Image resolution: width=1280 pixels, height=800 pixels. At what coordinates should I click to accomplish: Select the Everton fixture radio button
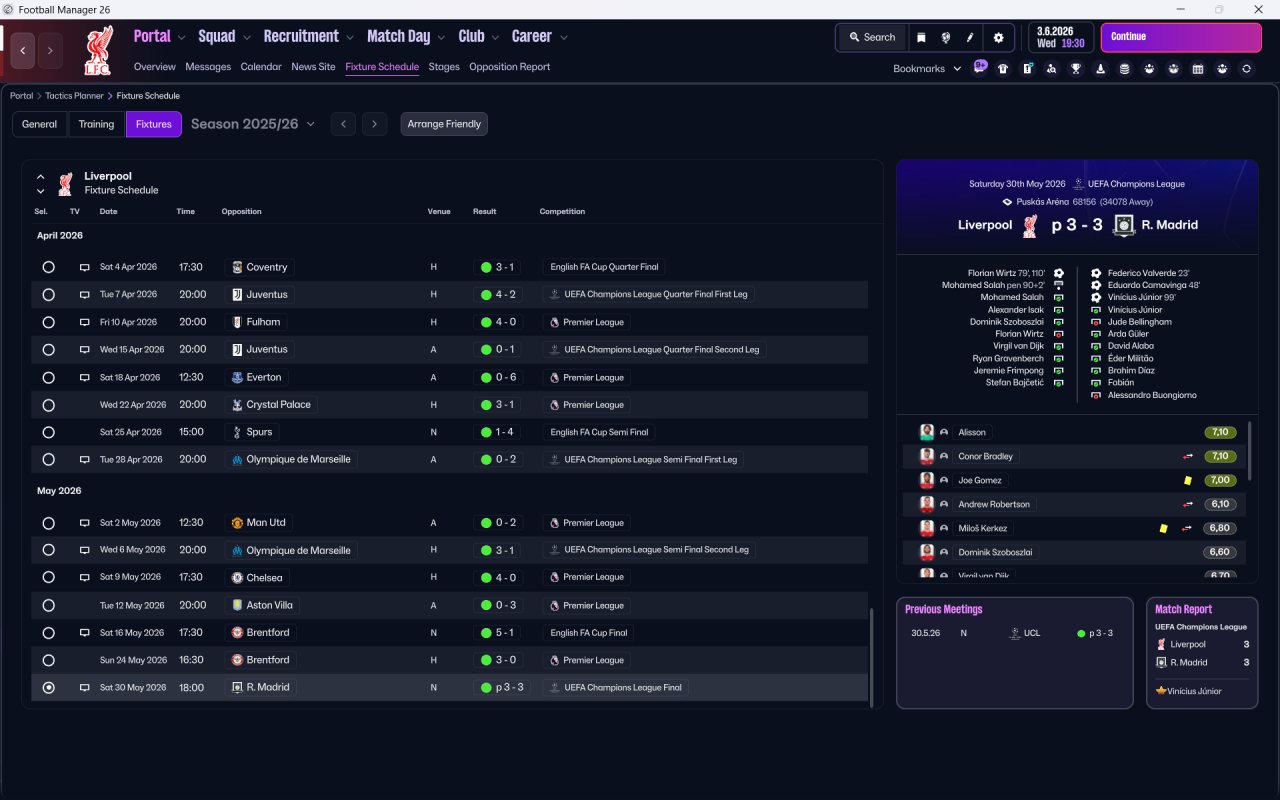(x=48, y=378)
